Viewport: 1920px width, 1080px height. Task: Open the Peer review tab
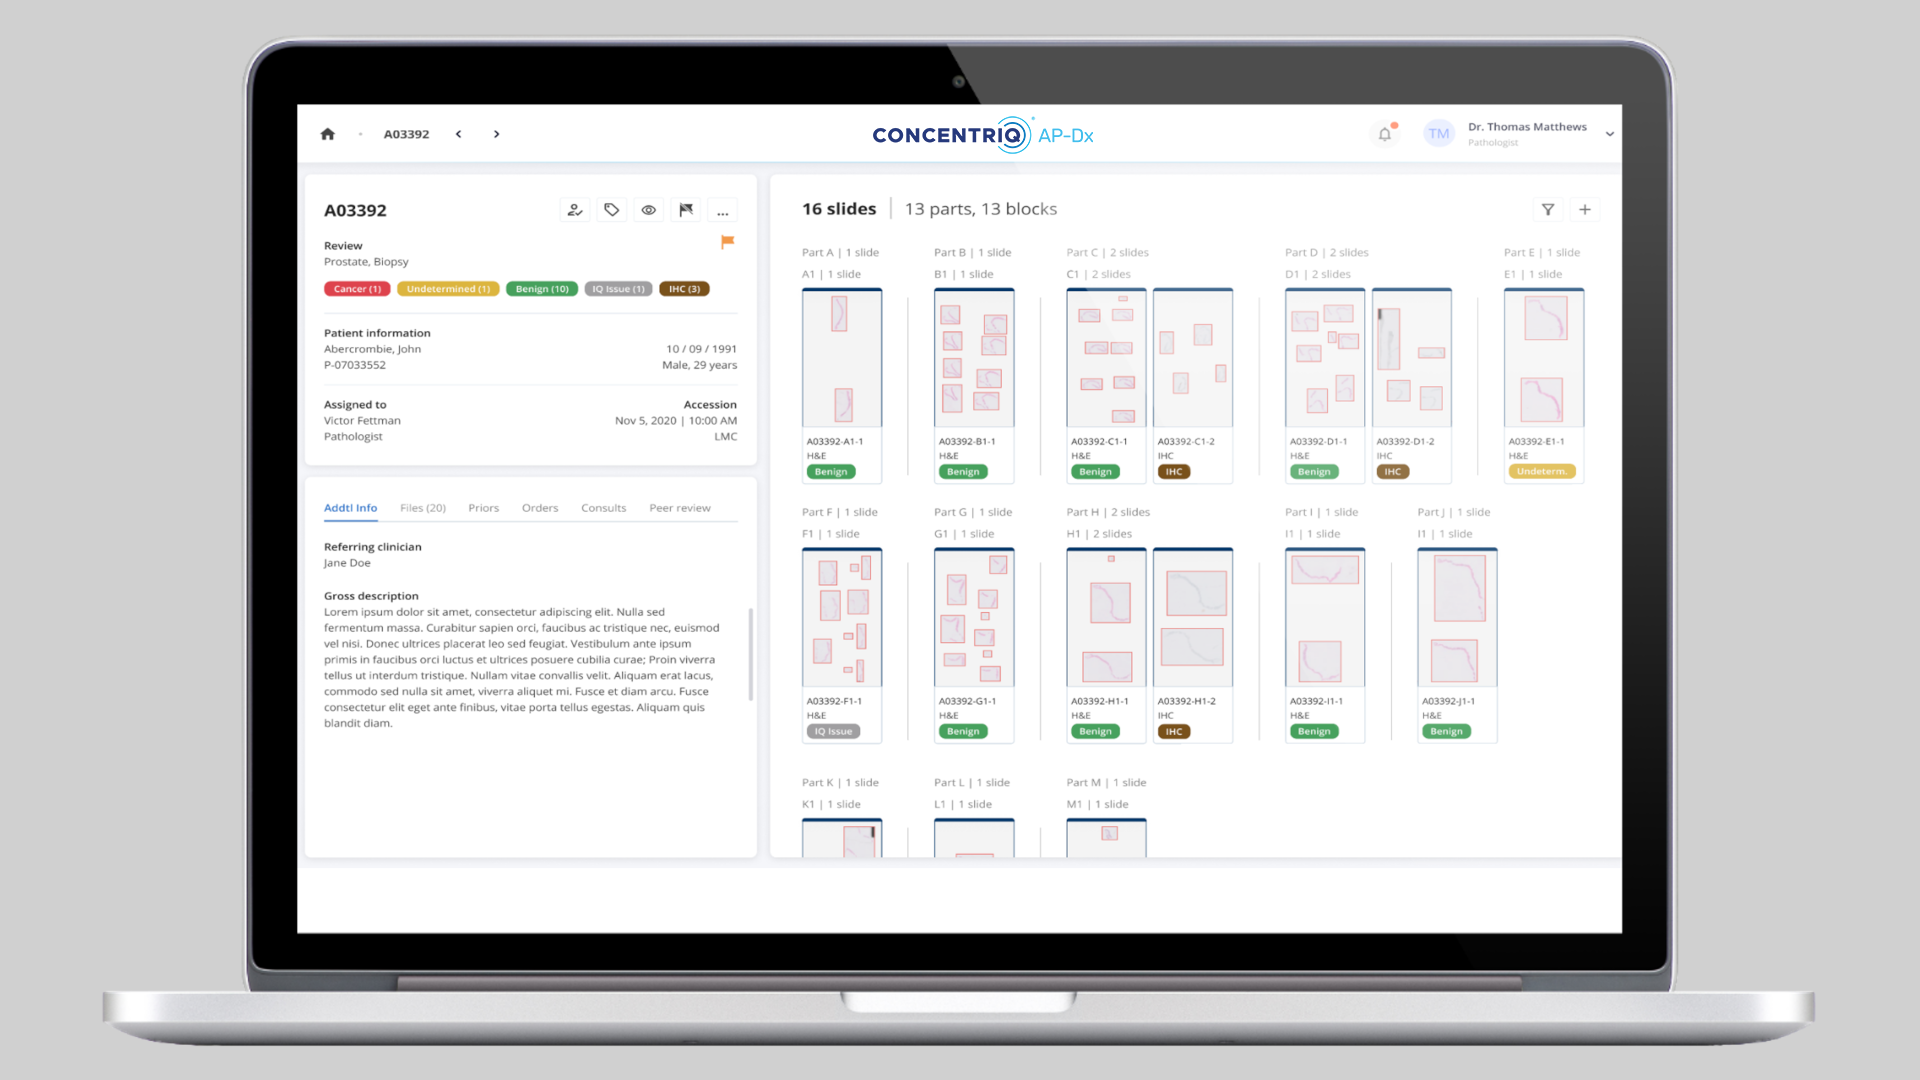pos(679,508)
